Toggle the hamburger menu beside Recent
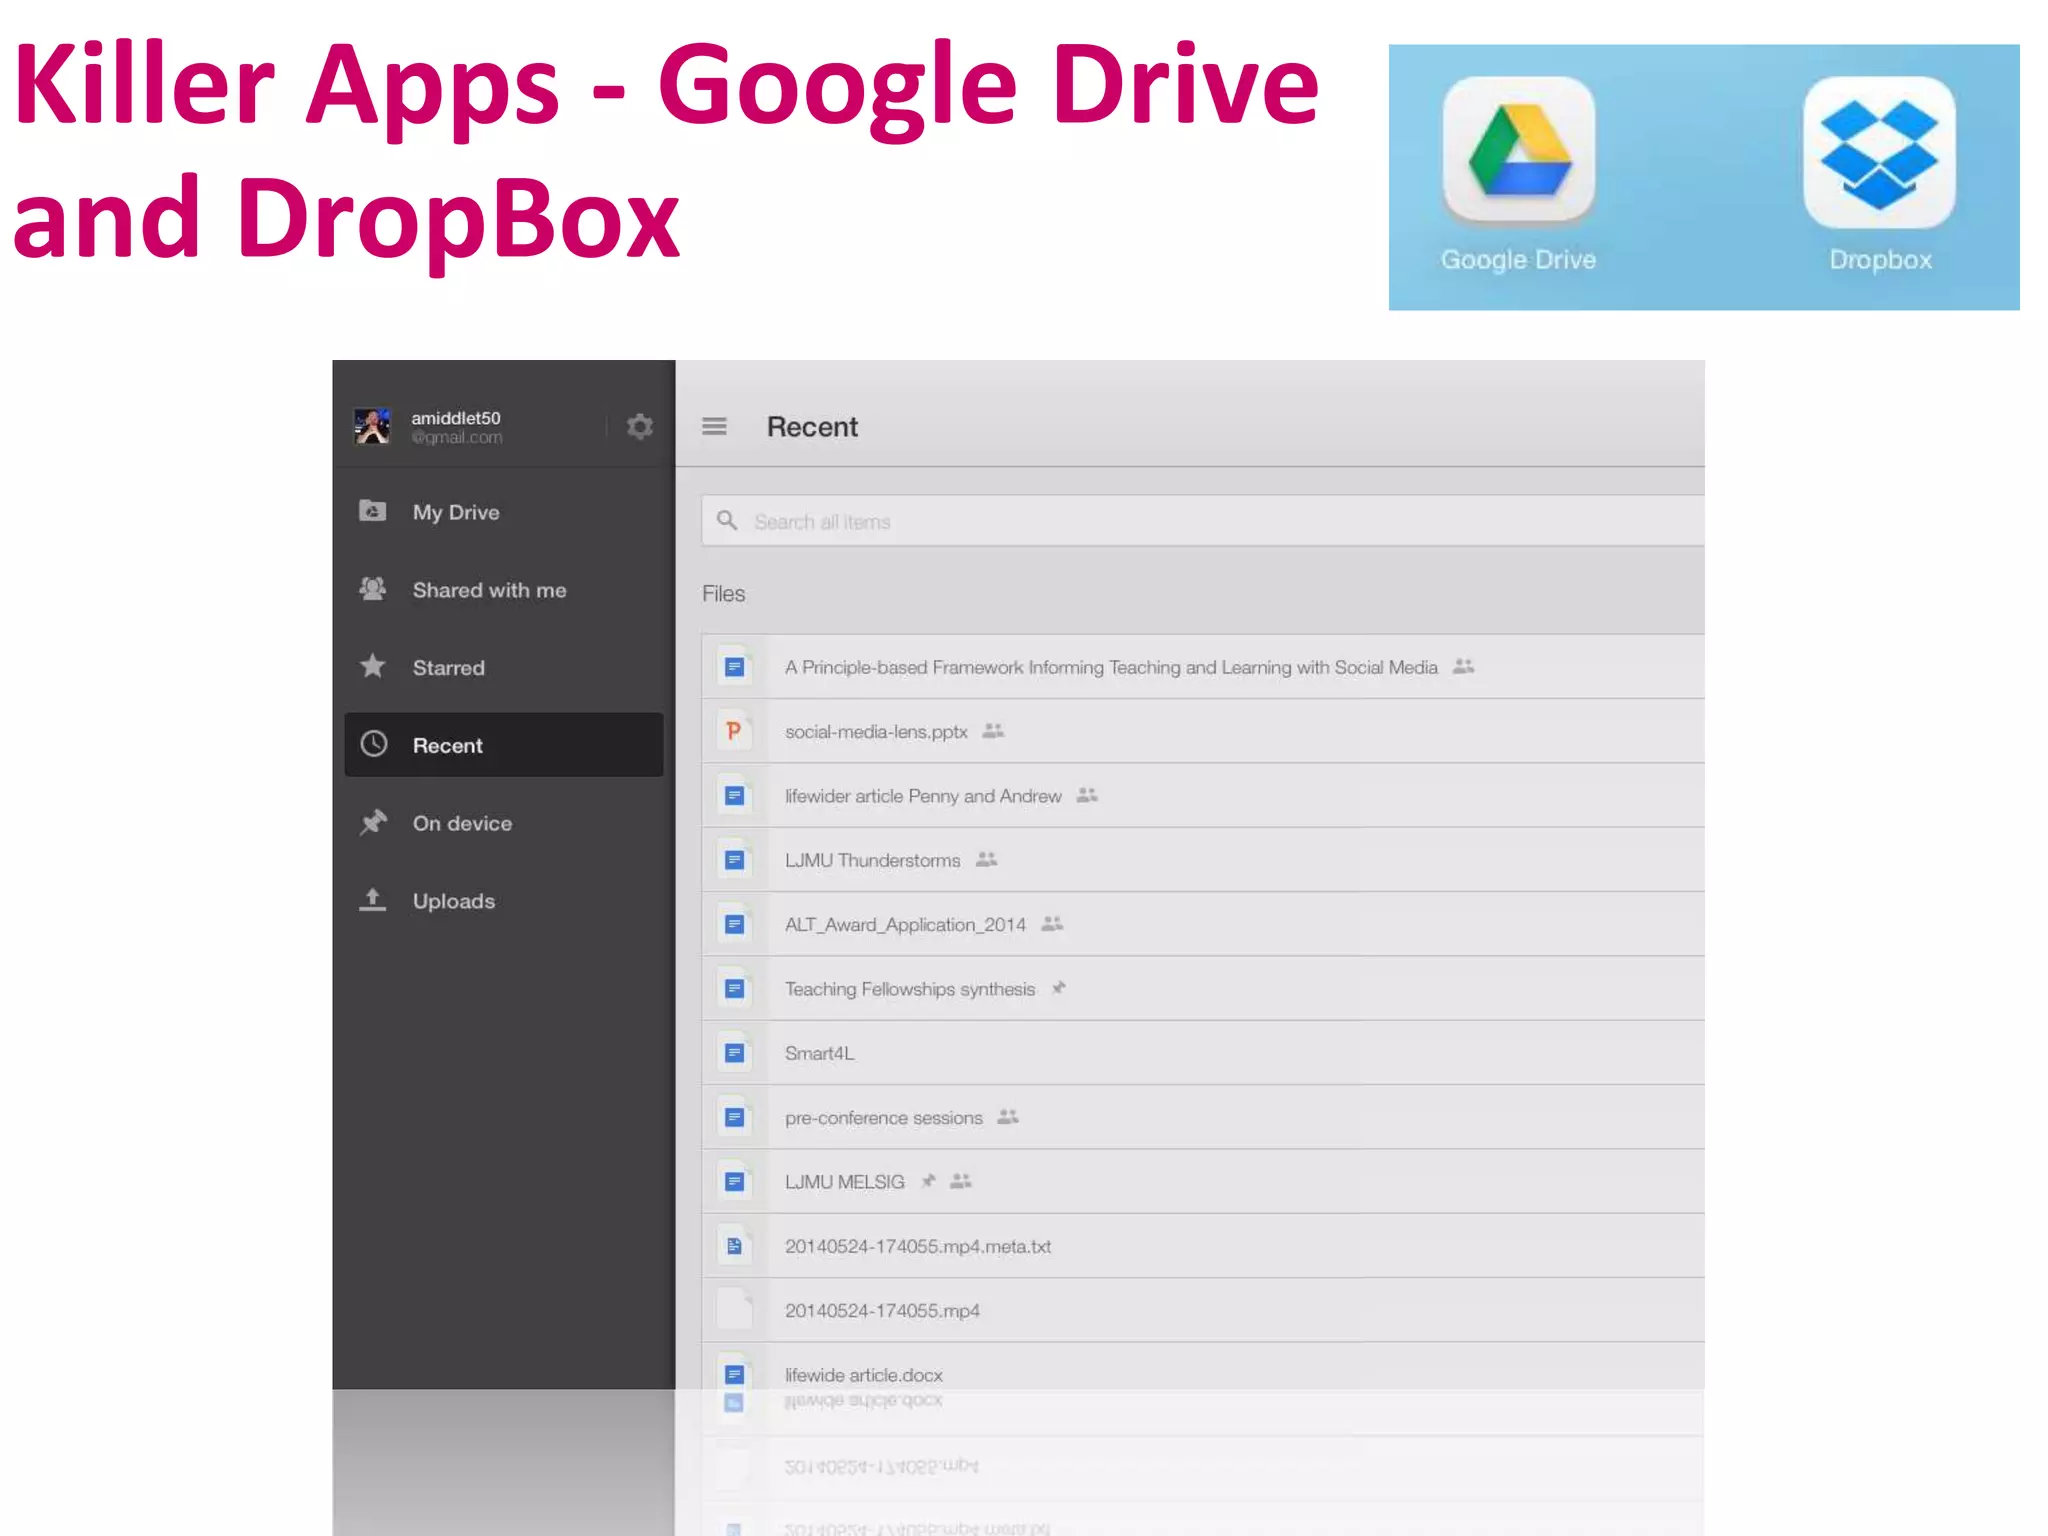Screen dimensions: 2048x1536 click(714, 427)
